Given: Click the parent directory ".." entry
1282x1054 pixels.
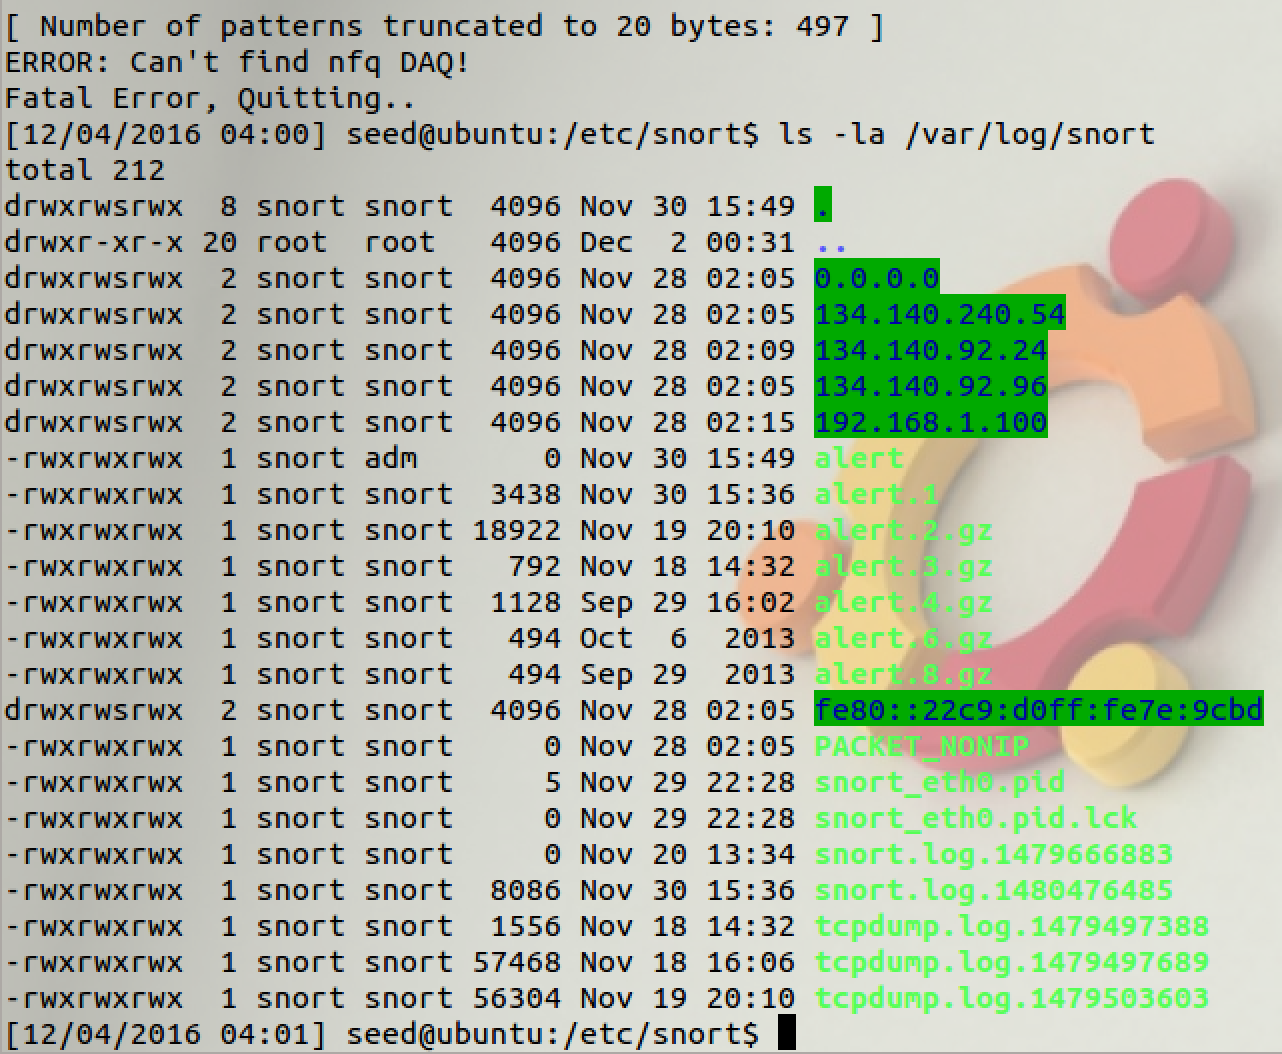Looking at the screenshot, I should (831, 243).
